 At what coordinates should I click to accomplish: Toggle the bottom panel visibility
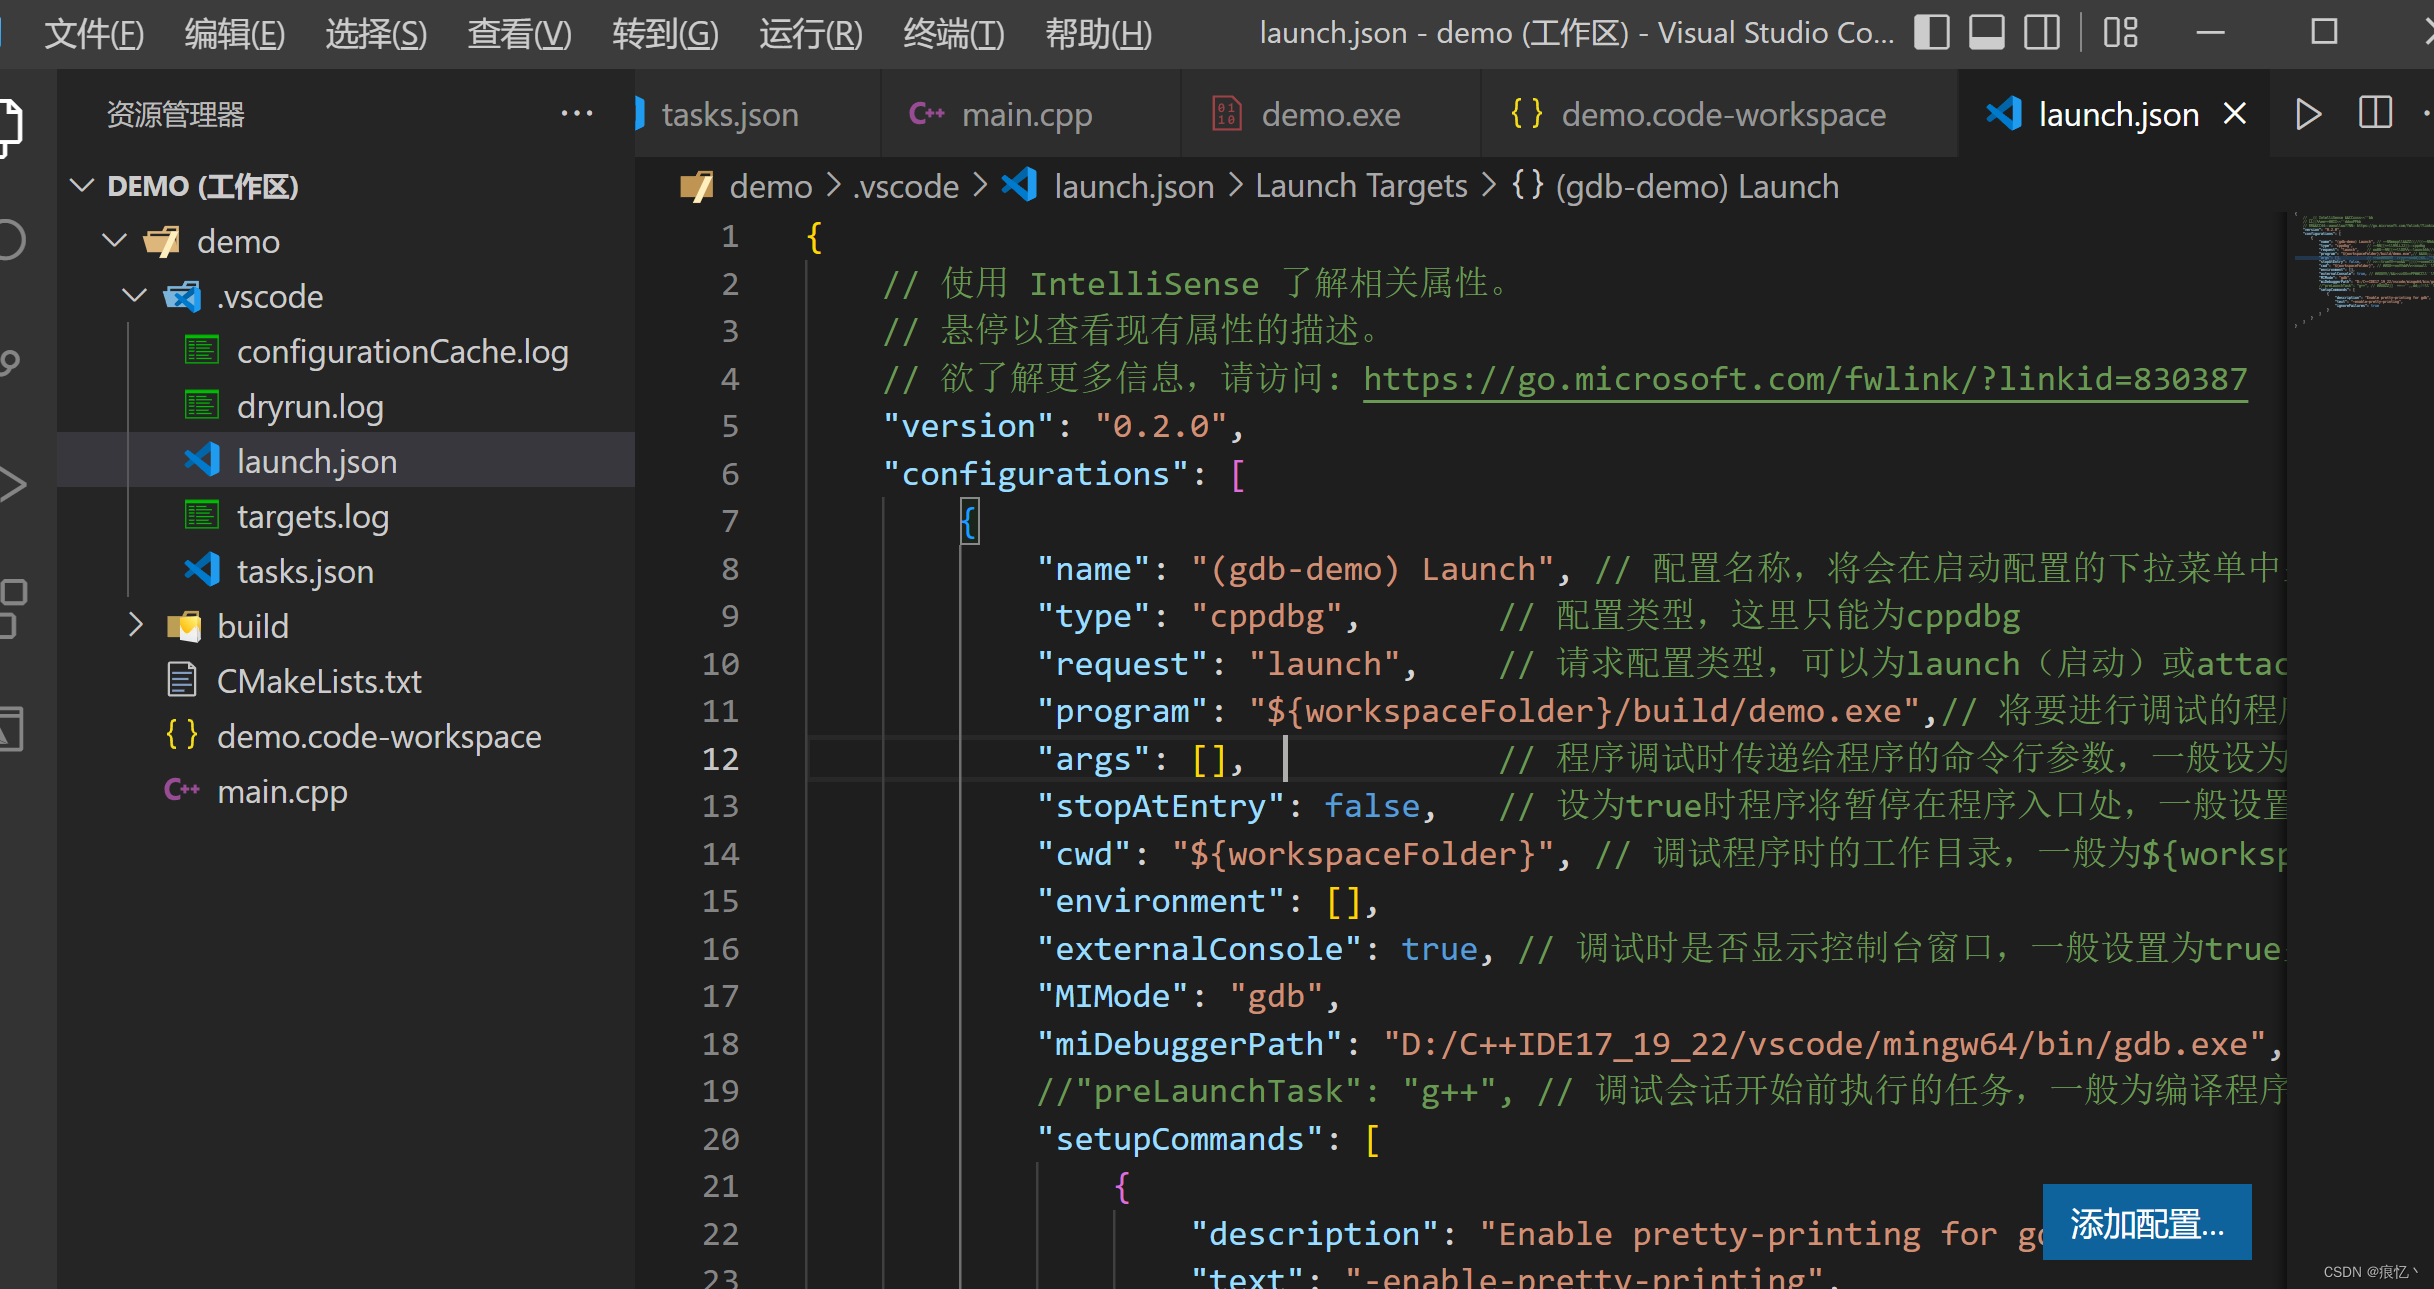[x=1986, y=32]
